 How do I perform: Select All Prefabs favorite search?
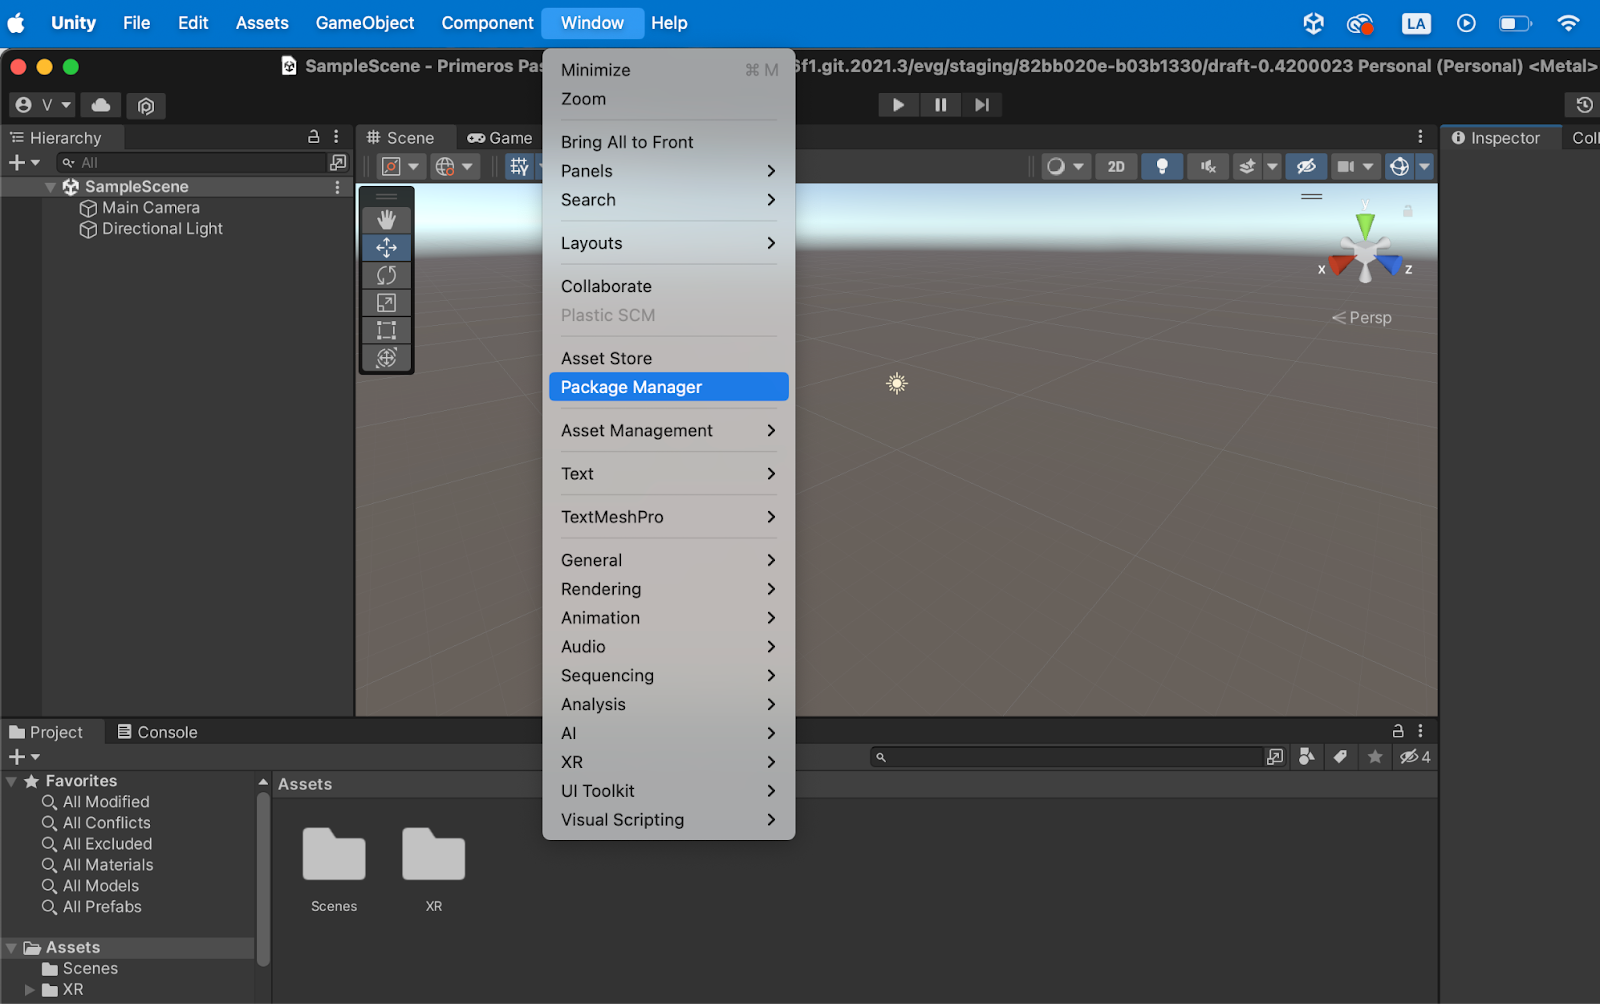[92, 907]
